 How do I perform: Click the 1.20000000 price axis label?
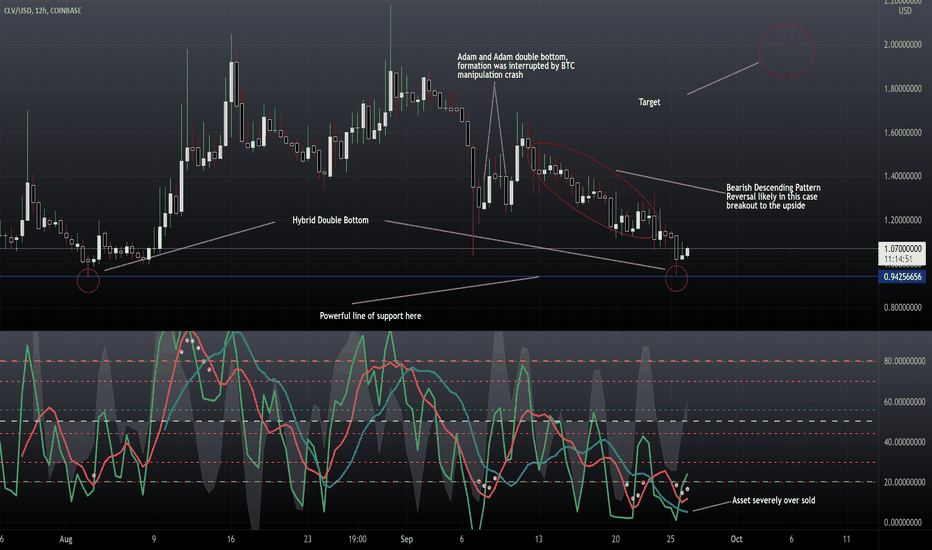pyautogui.click(x=902, y=220)
